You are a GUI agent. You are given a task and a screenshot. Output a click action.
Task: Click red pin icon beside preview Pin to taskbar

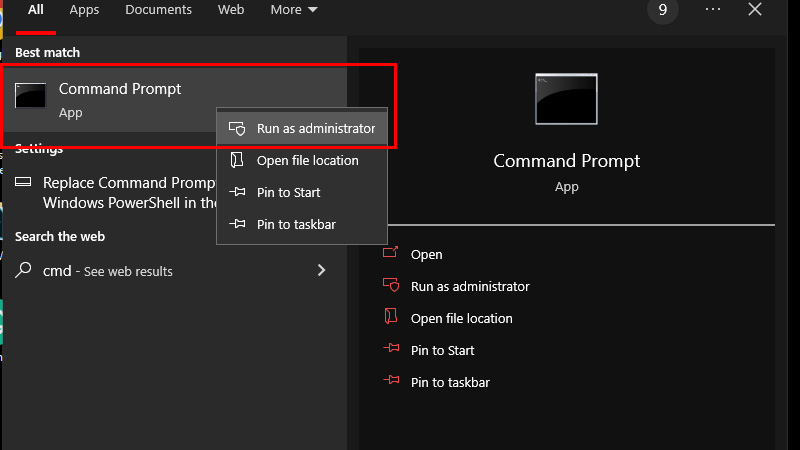tap(391, 380)
